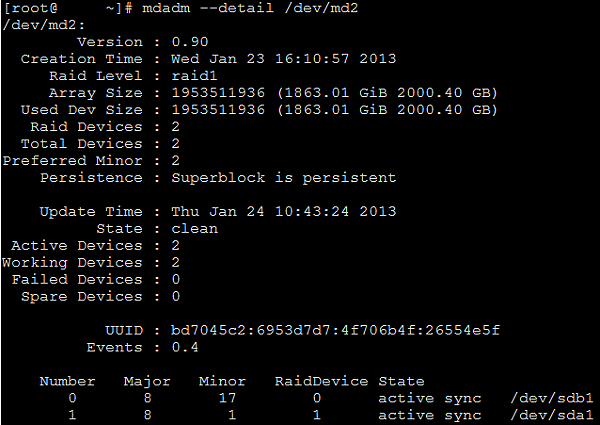Click the Preferred Minor label
The width and height of the screenshot is (600, 425).
(x=72, y=161)
